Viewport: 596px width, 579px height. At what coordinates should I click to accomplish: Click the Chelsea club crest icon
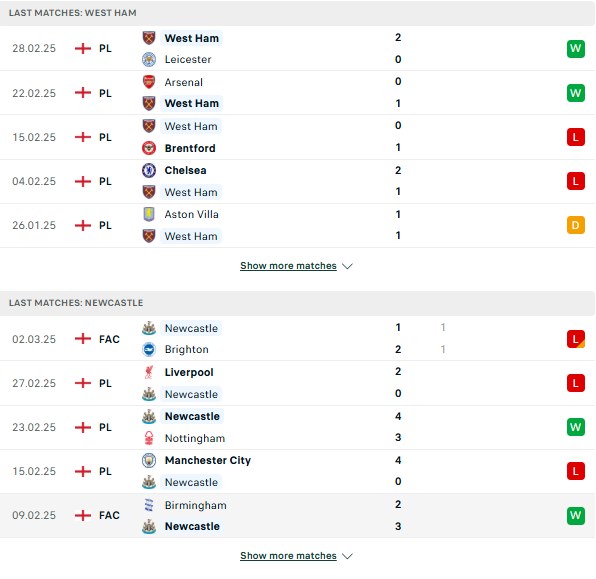coord(149,170)
